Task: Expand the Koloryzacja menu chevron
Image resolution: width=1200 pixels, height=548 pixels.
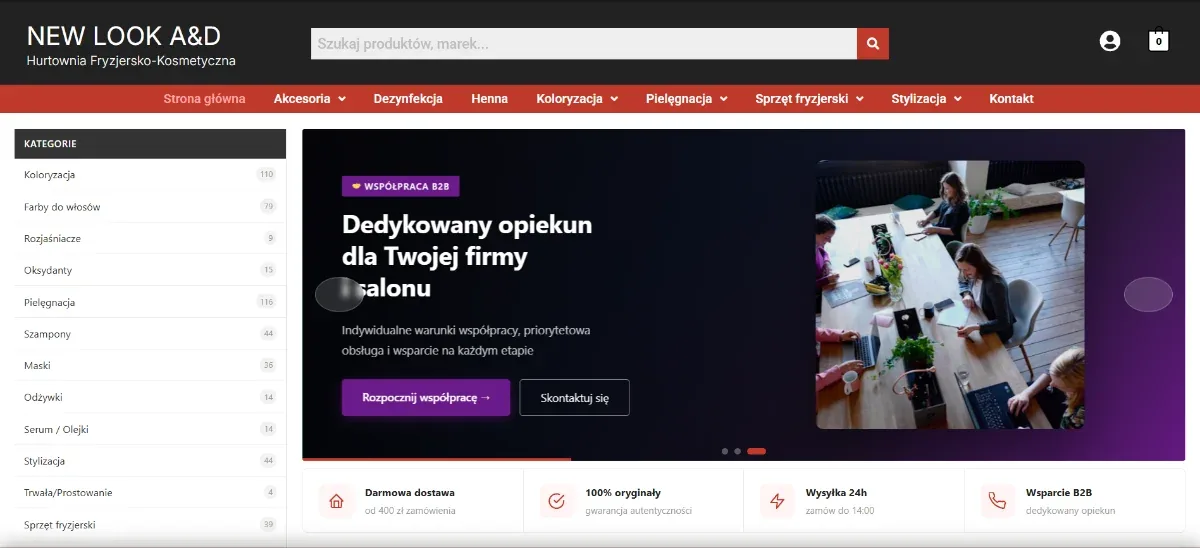Action: pos(614,99)
